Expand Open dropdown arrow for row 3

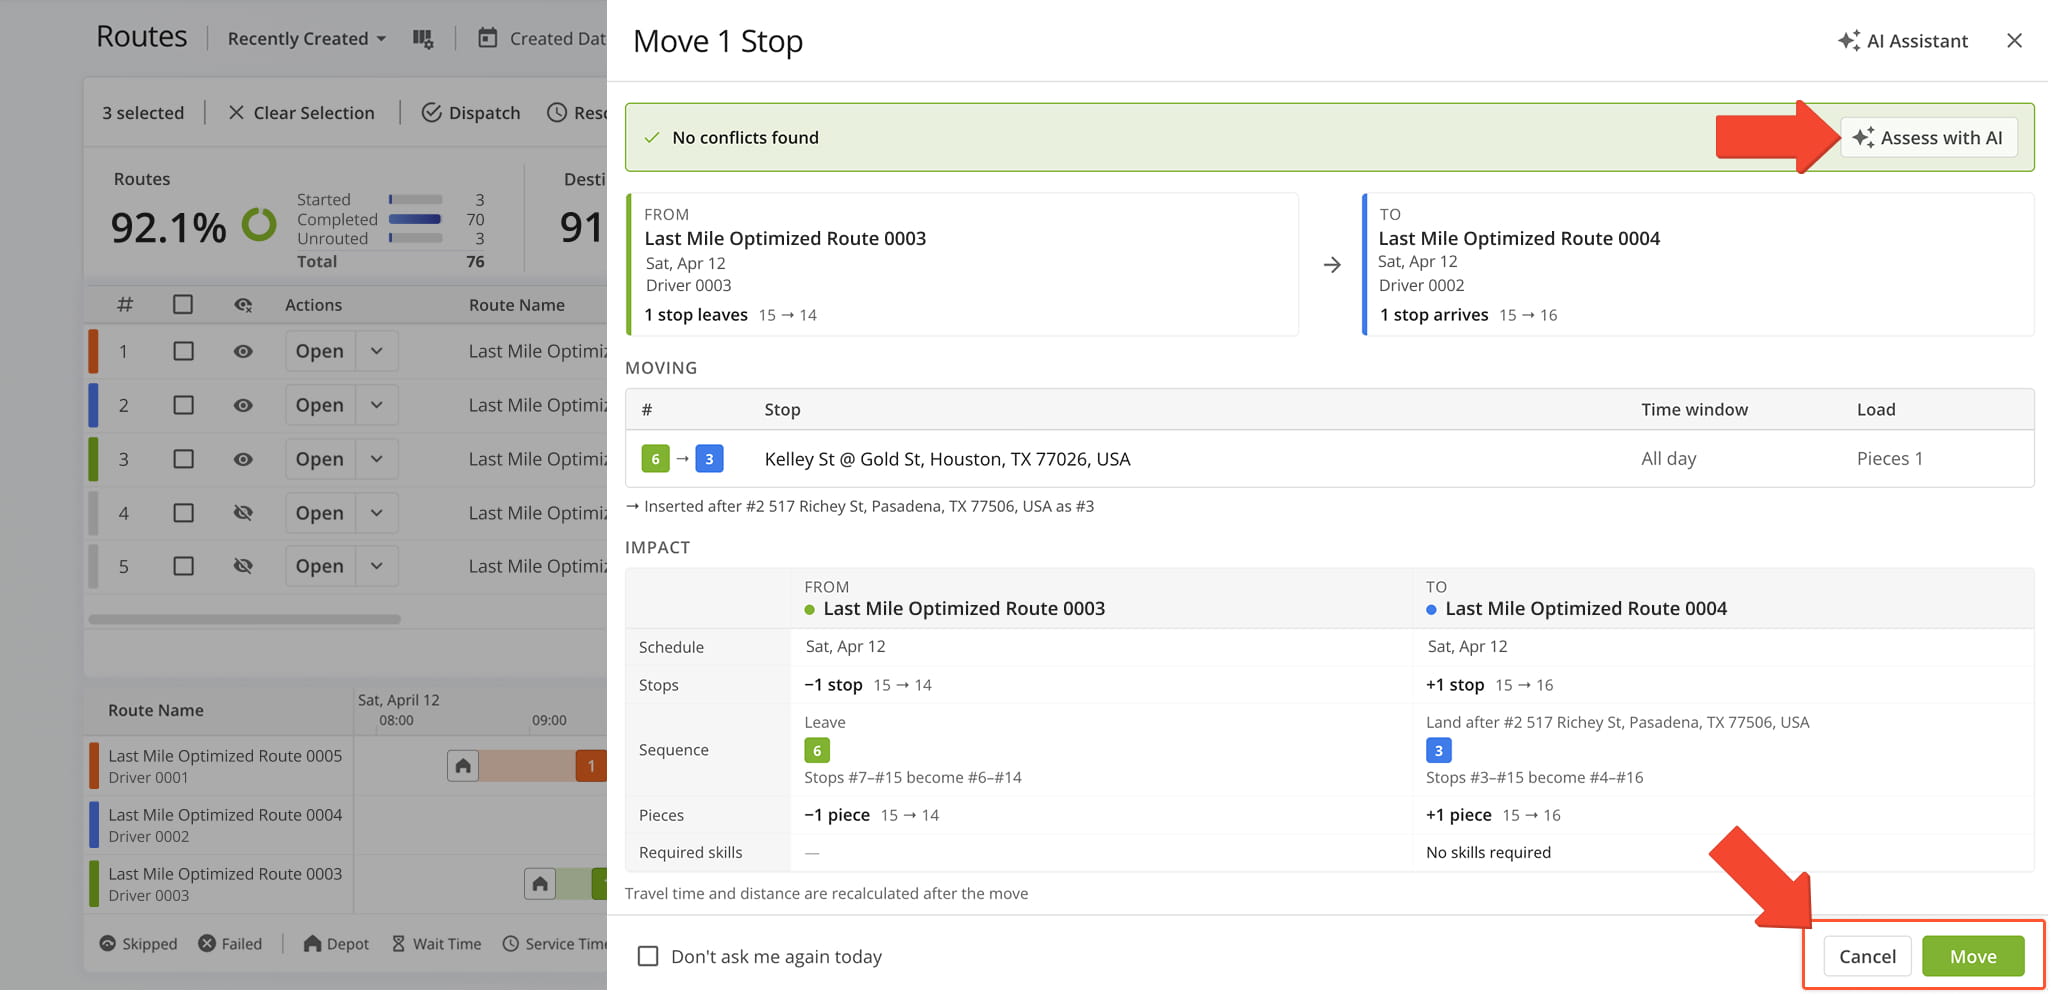377,459
